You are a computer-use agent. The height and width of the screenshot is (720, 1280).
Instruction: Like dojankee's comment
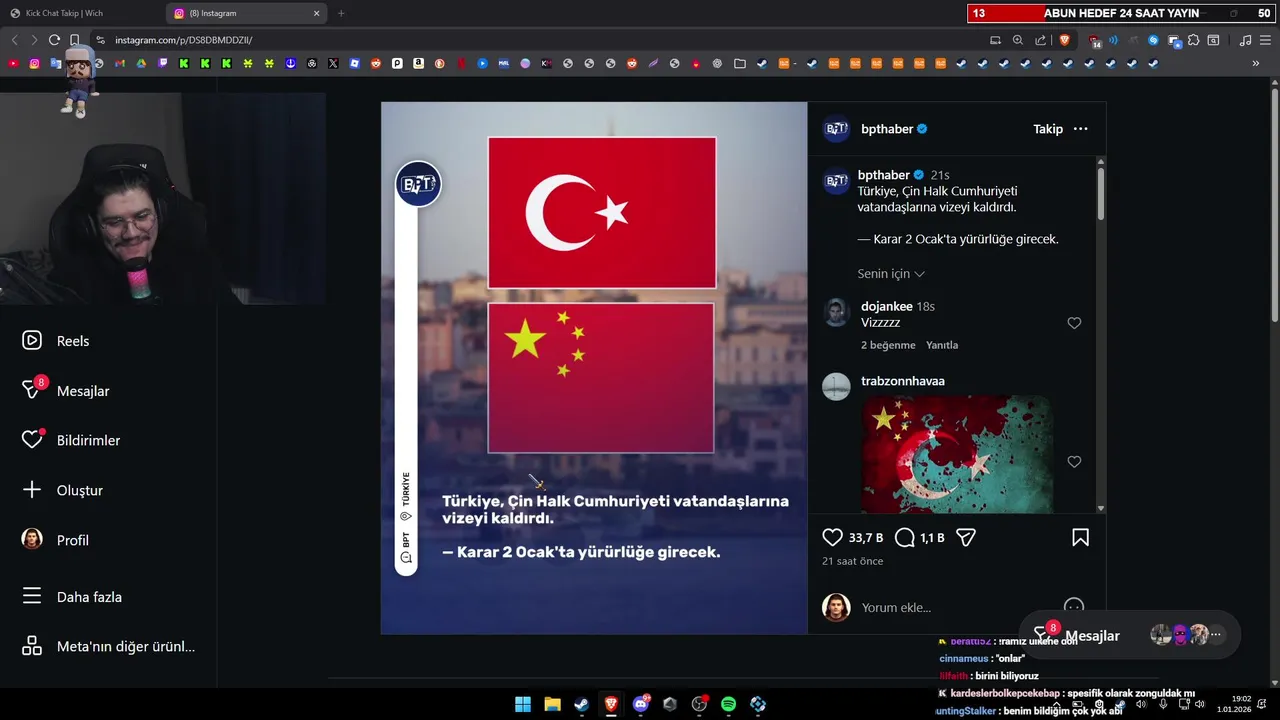coord(1074,323)
